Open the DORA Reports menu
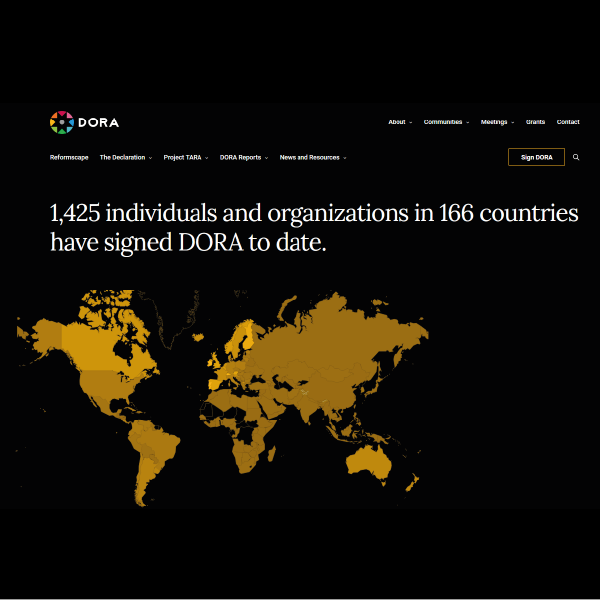 pos(240,157)
